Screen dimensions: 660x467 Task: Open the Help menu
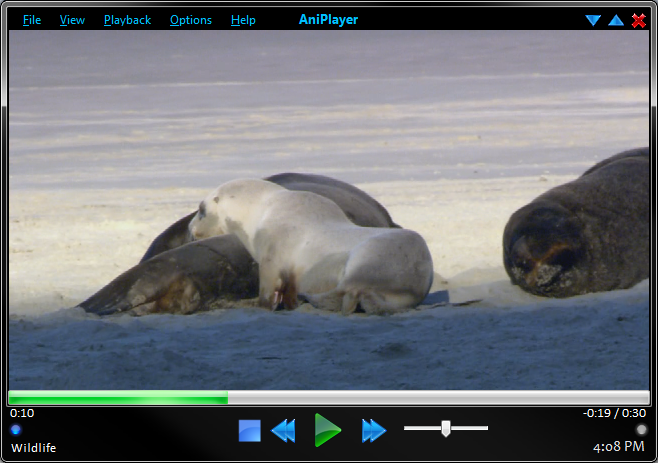[x=243, y=20]
